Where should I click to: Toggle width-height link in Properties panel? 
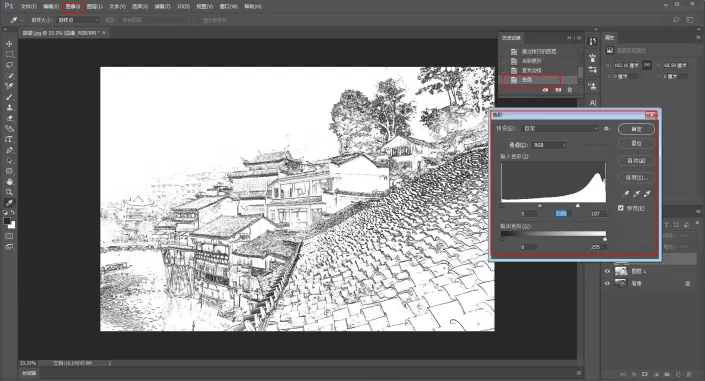pos(647,65)
